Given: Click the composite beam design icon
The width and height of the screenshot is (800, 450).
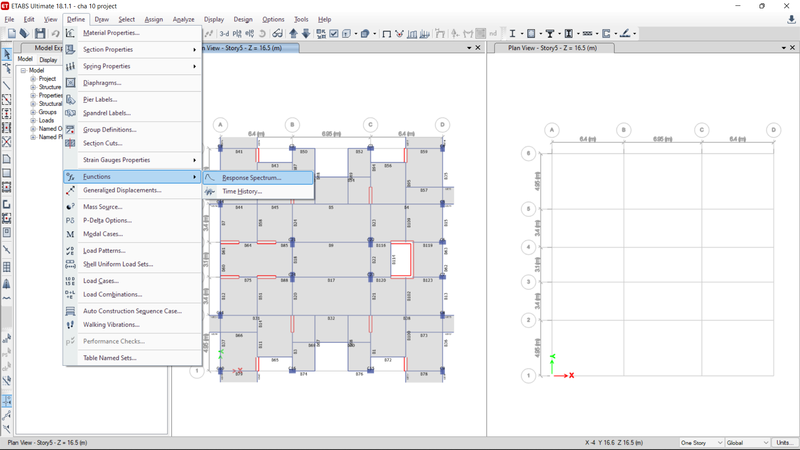Looking at the screenshot, I should click(x=550, y=34).
